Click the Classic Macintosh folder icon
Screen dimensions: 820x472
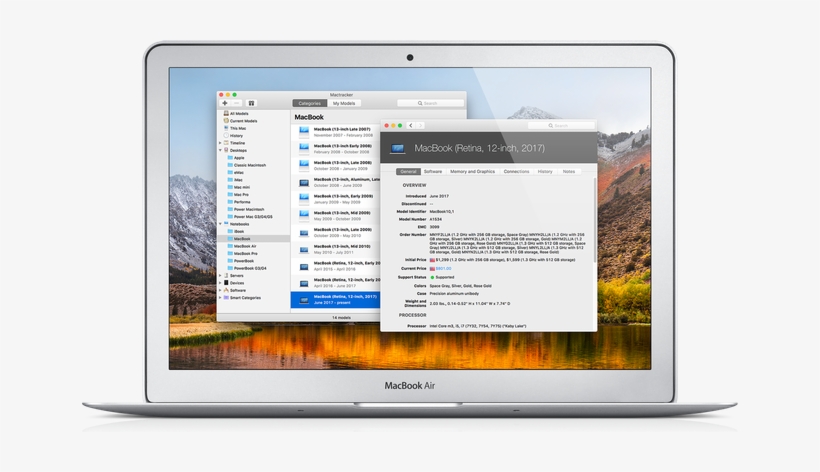(x=230, y=165)
